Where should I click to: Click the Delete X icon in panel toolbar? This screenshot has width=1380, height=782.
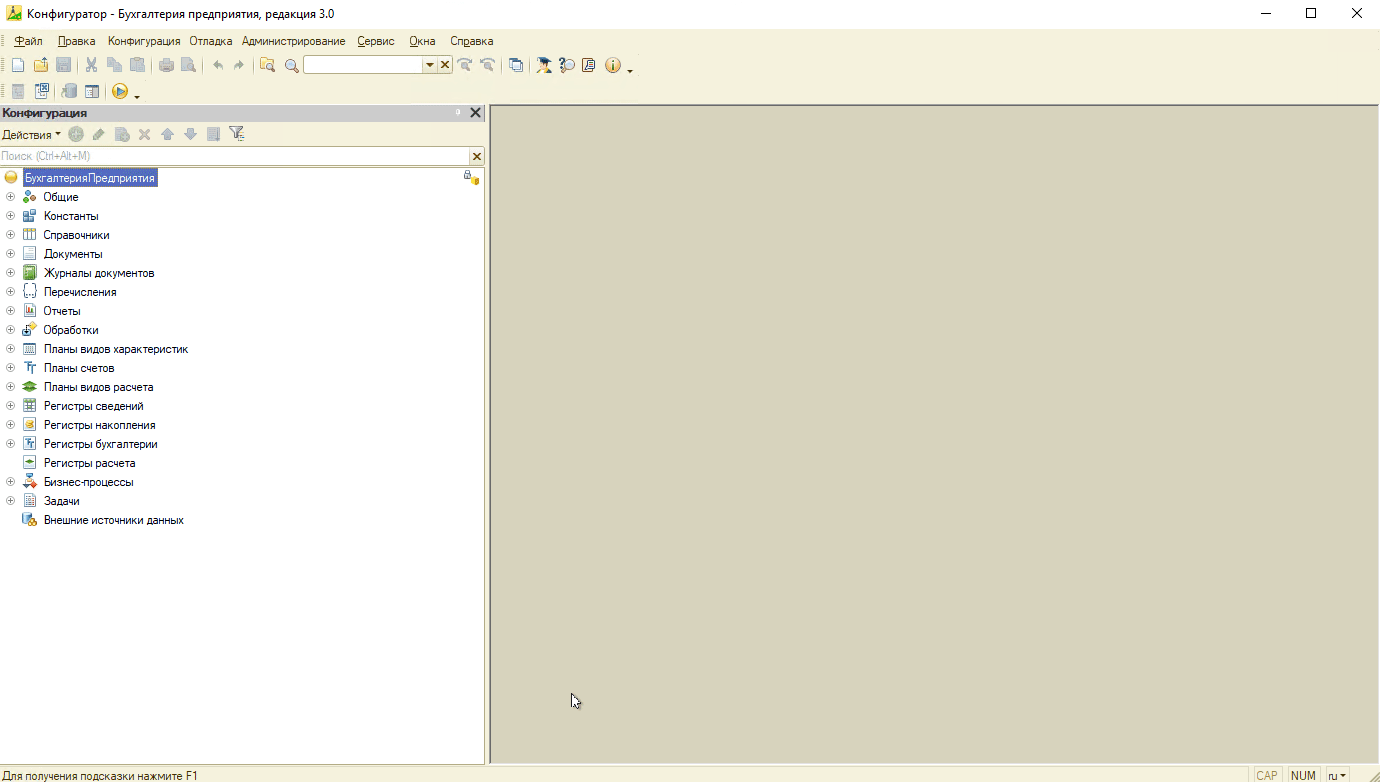tap(144, 134)
